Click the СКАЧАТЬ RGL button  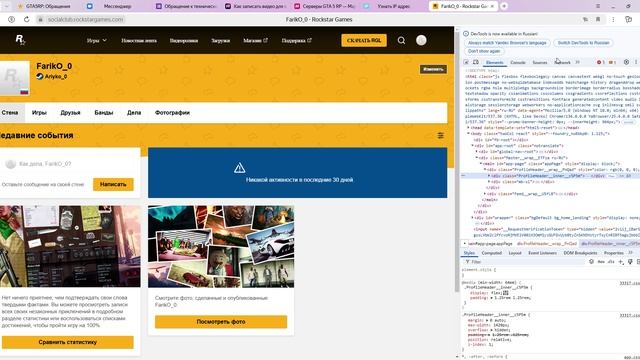coord(364,40)
